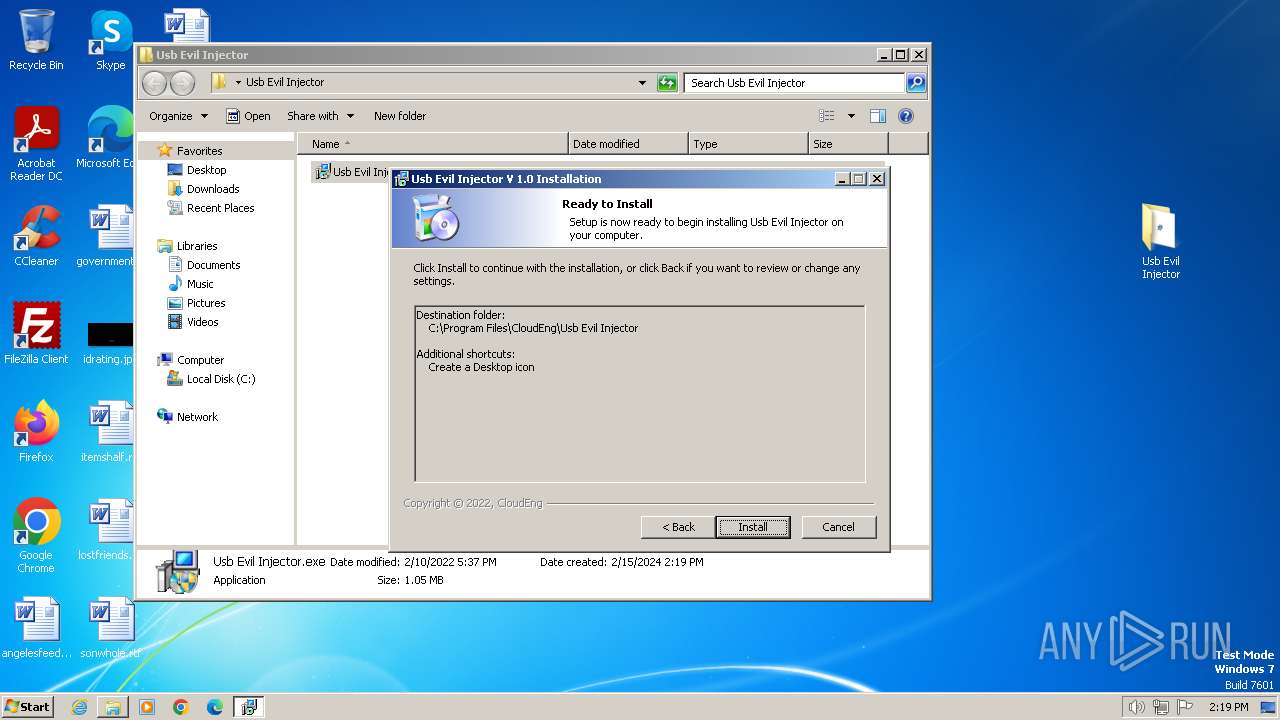
Task: Open Windows Explorer taskbar icon
Action: coord(113,707)
